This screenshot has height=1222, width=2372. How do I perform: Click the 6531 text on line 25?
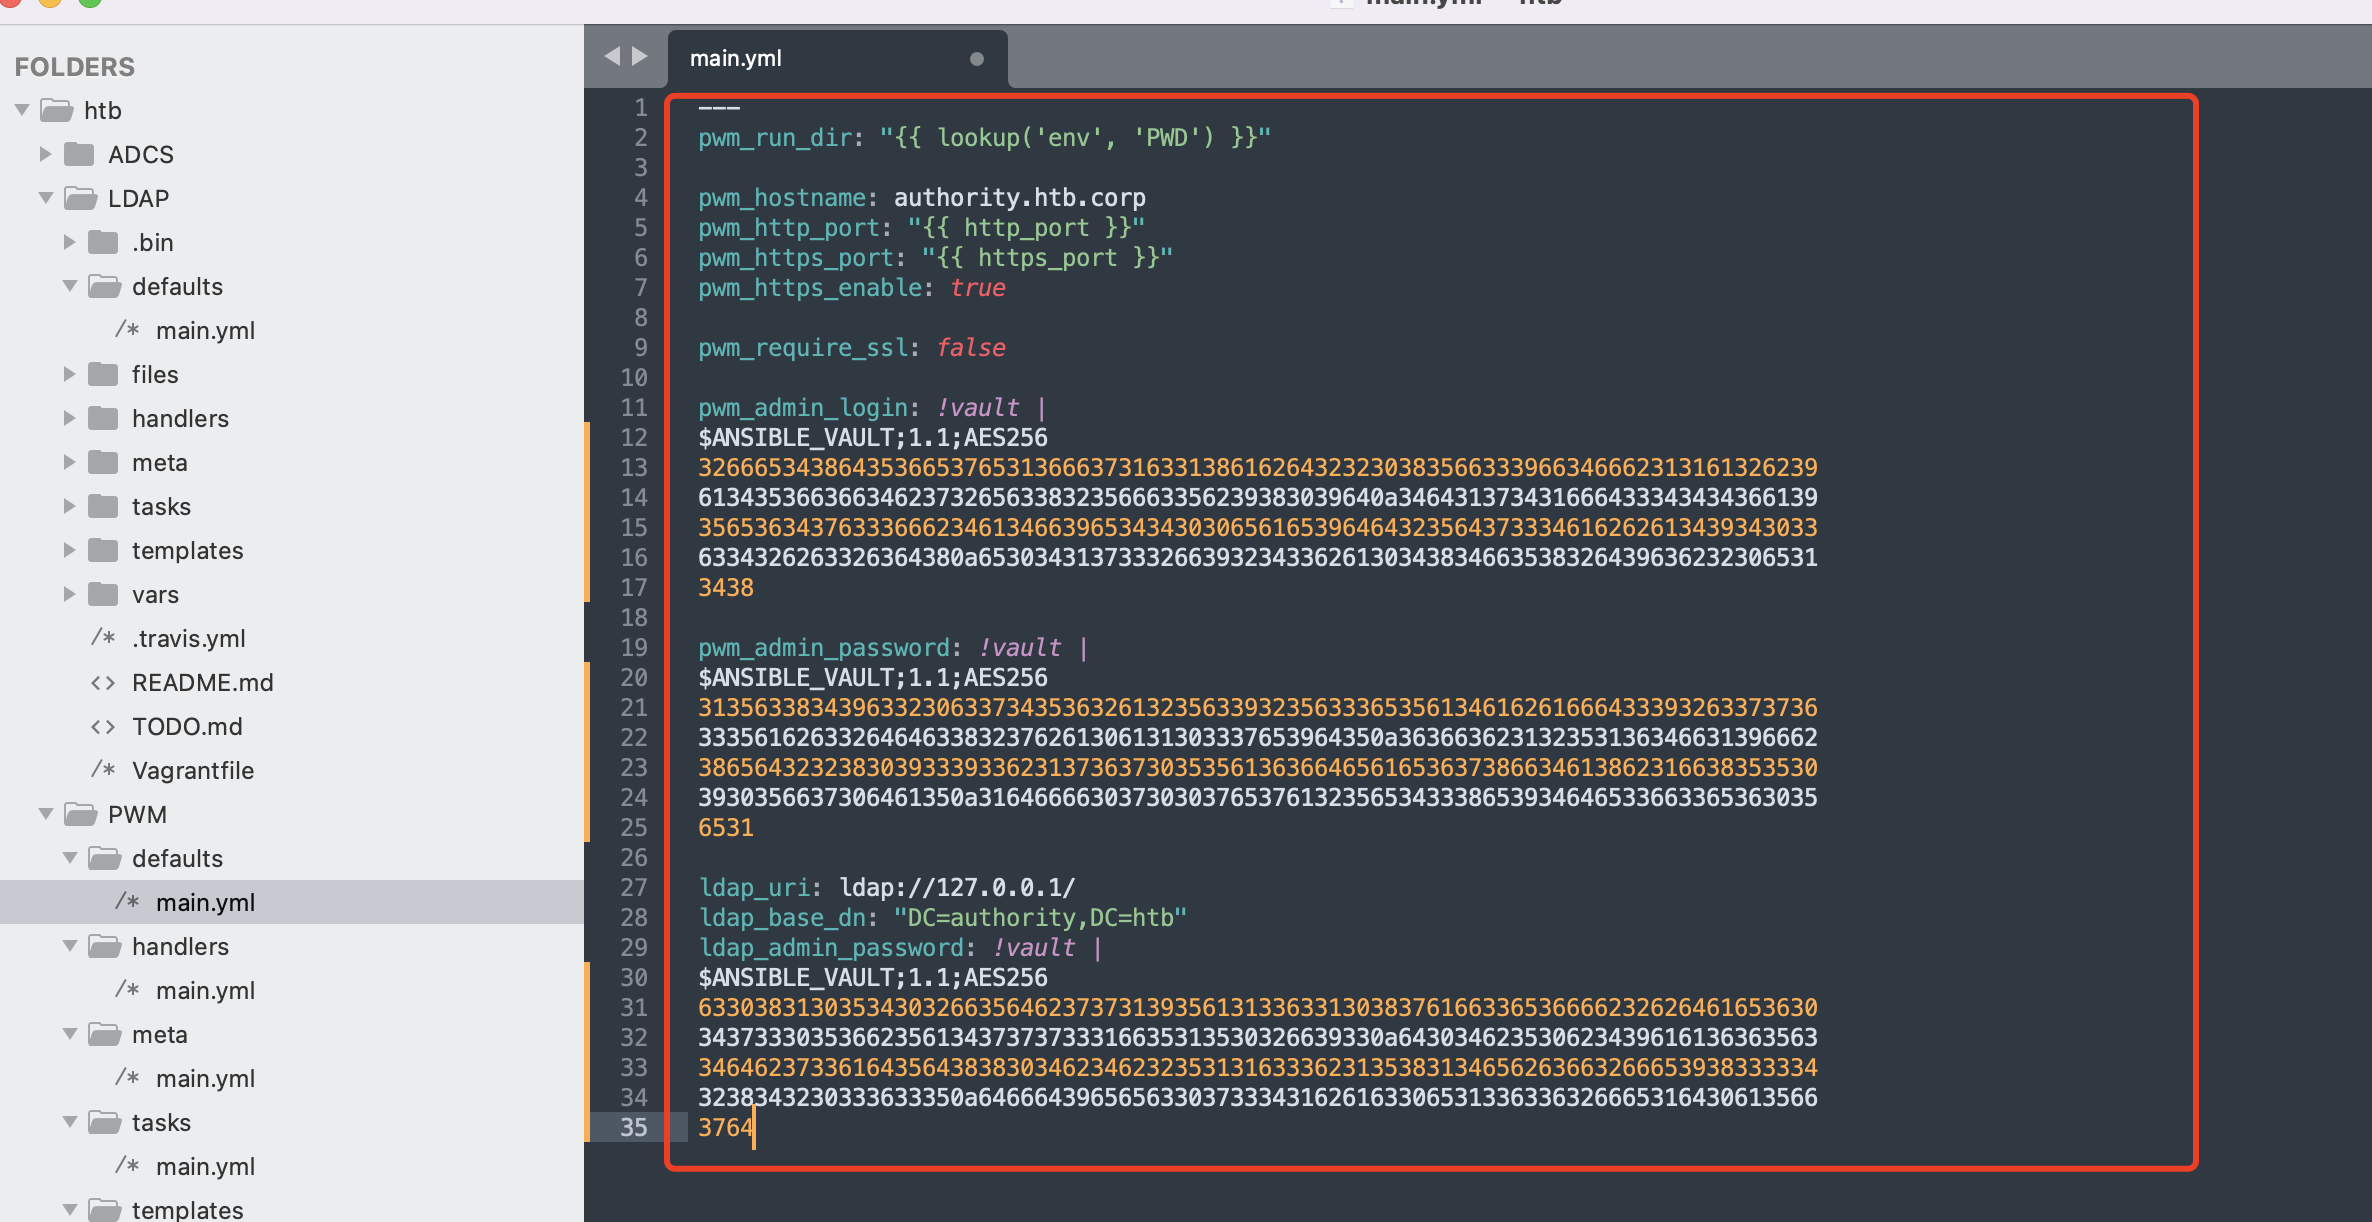pos(726,827)
